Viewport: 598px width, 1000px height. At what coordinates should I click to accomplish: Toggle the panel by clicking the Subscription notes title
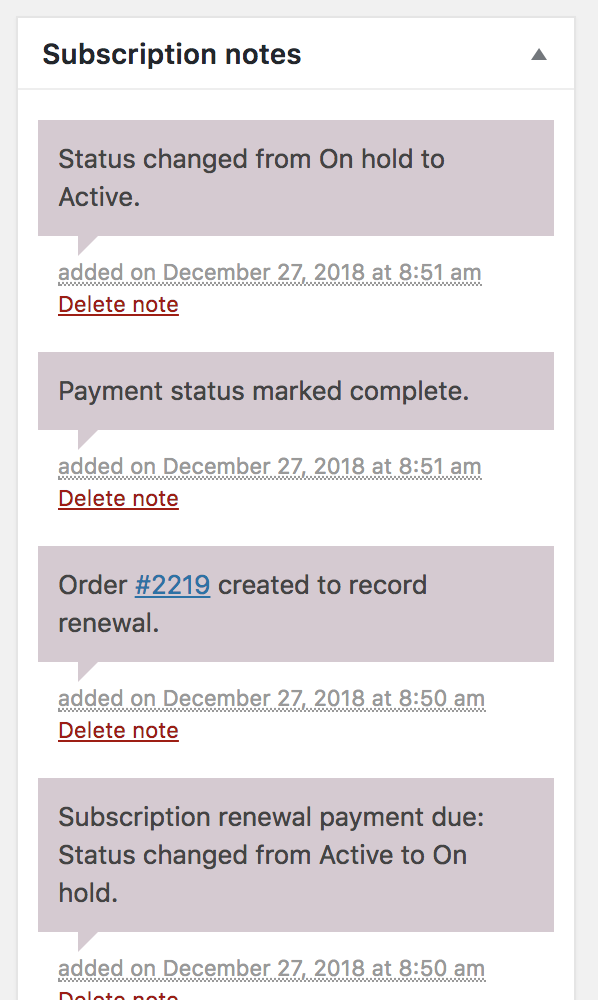click(170, 55)
